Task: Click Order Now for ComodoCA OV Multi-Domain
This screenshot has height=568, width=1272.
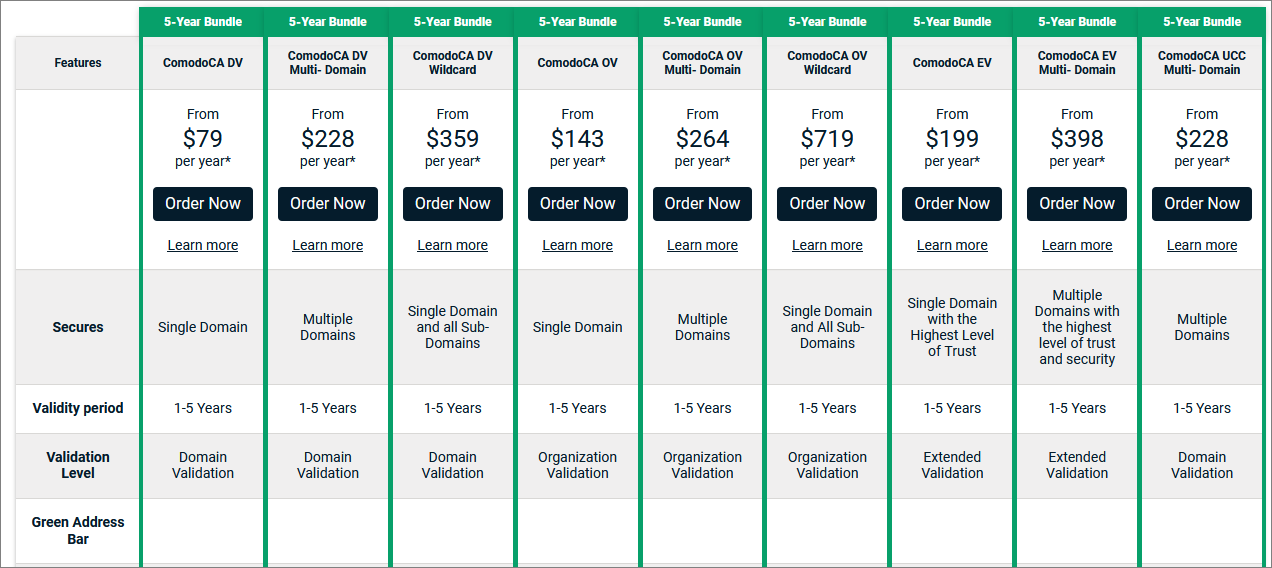Action: pyautogui.click(x=702, y=203)
